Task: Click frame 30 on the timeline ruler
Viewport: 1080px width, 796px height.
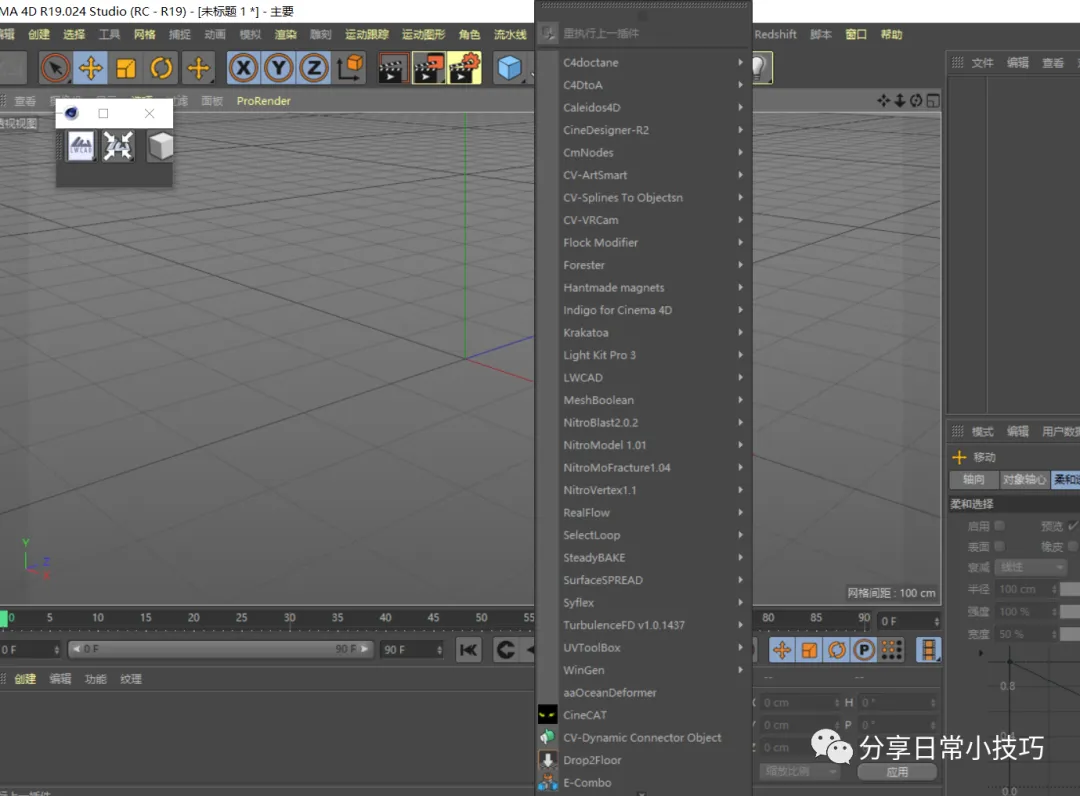Action: coord(289,618)
